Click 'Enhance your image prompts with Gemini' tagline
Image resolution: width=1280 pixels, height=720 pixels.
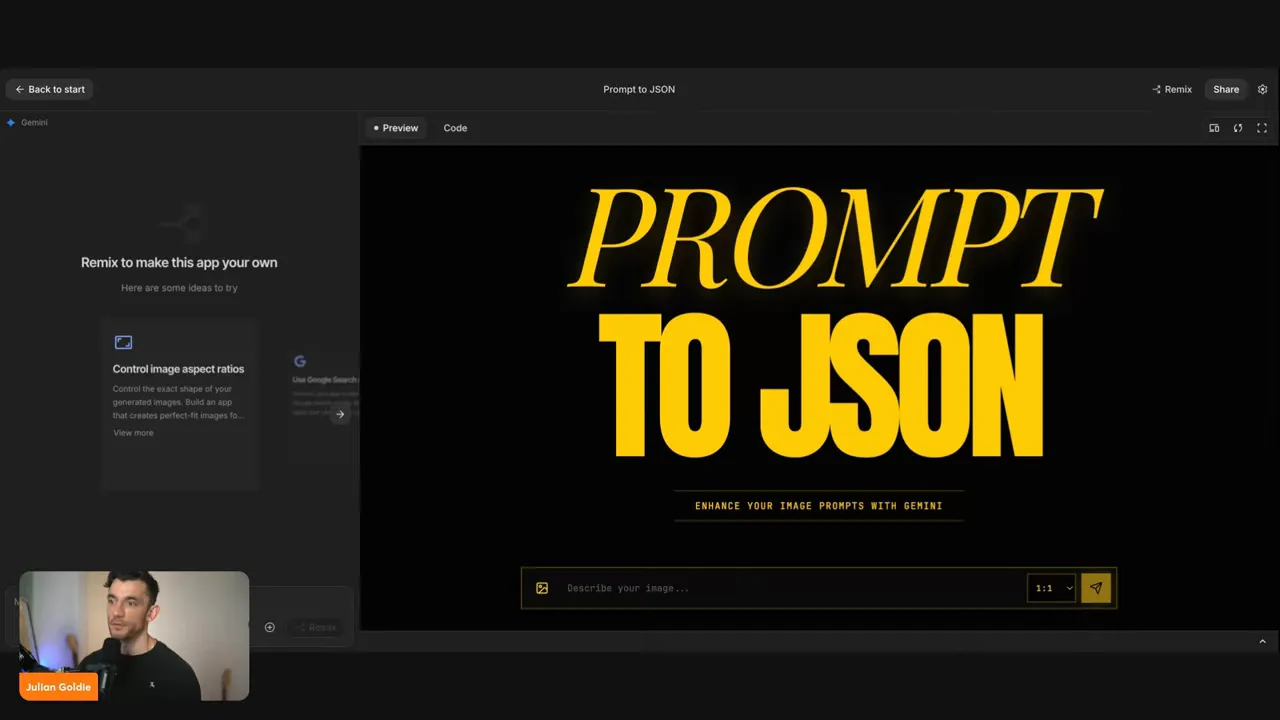pyautogui.click(x=819, y=506)
